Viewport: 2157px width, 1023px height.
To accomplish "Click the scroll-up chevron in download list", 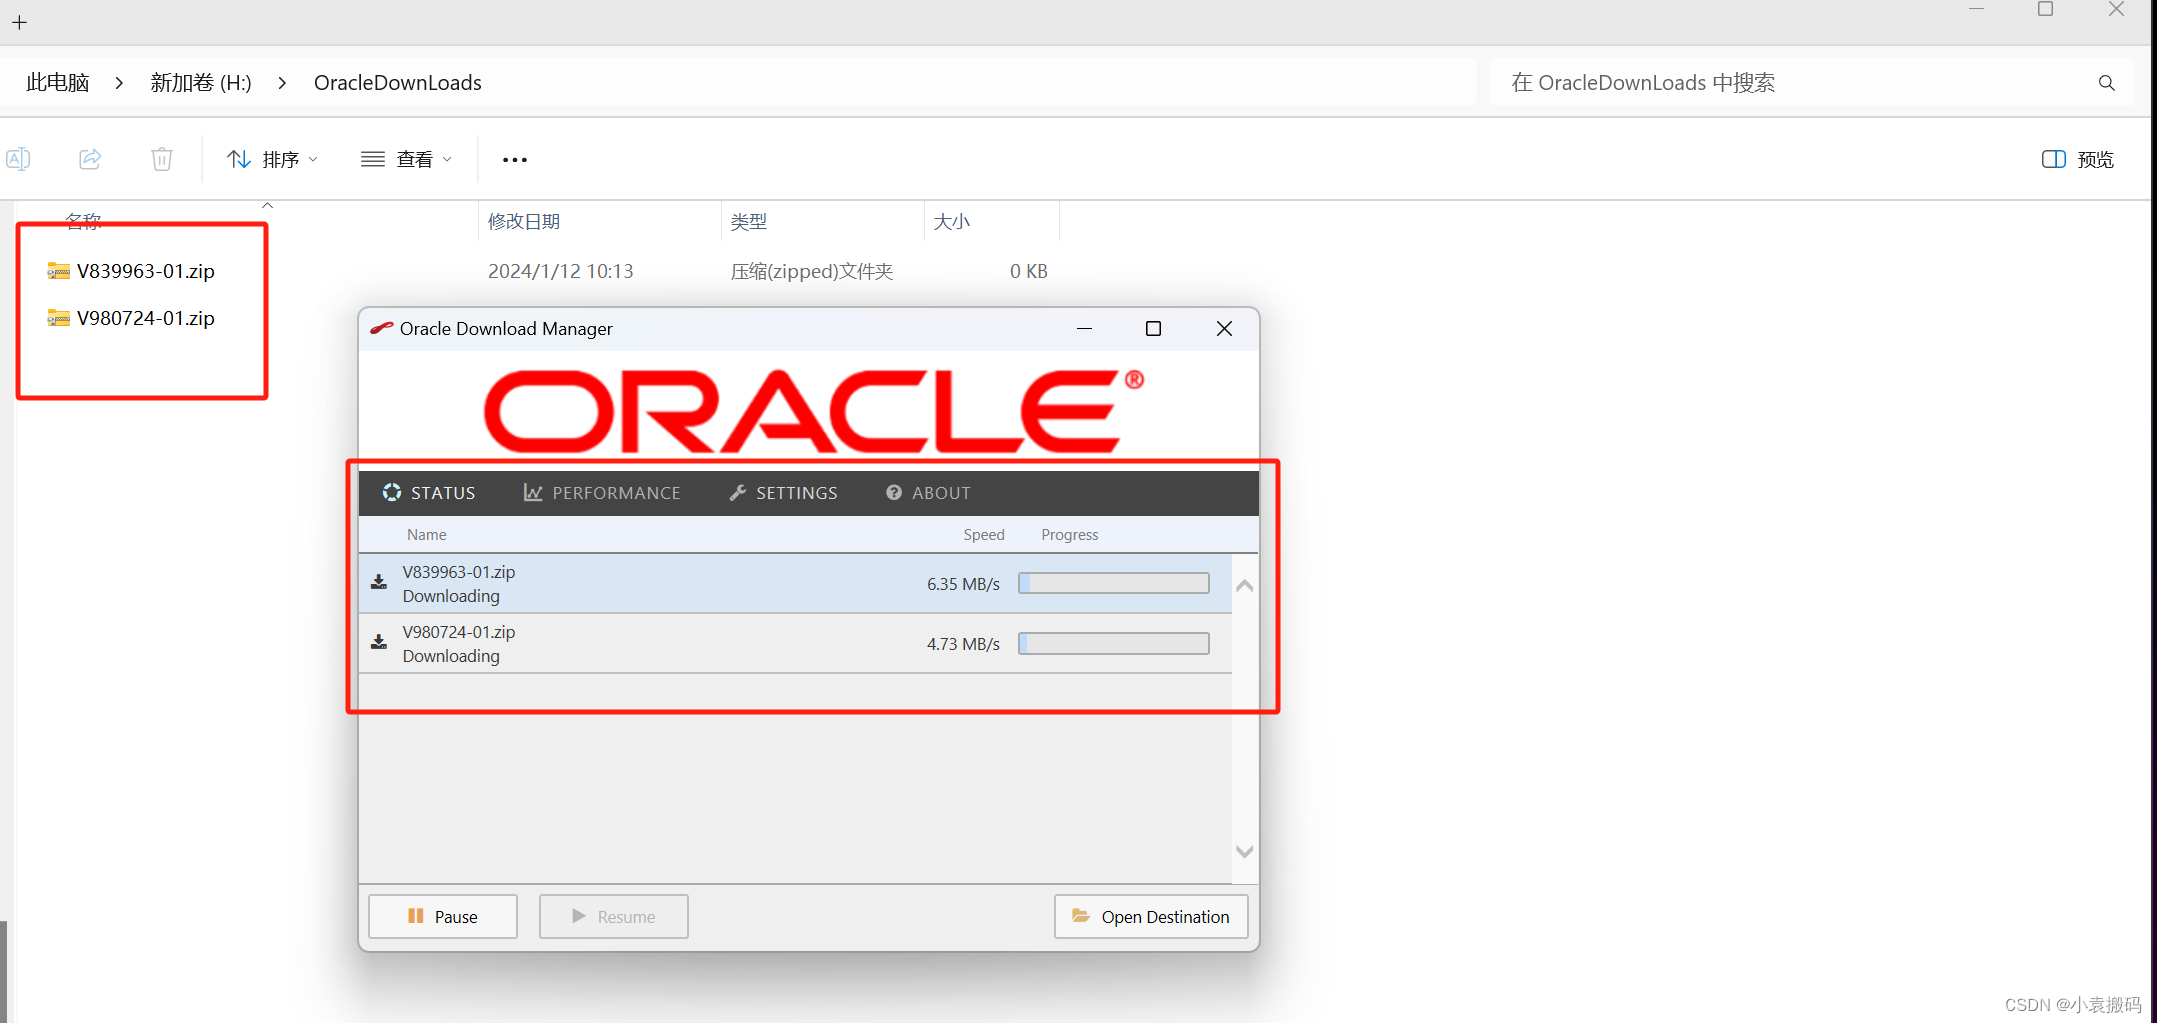I will pyautogui.click(x=1244, y=585).
